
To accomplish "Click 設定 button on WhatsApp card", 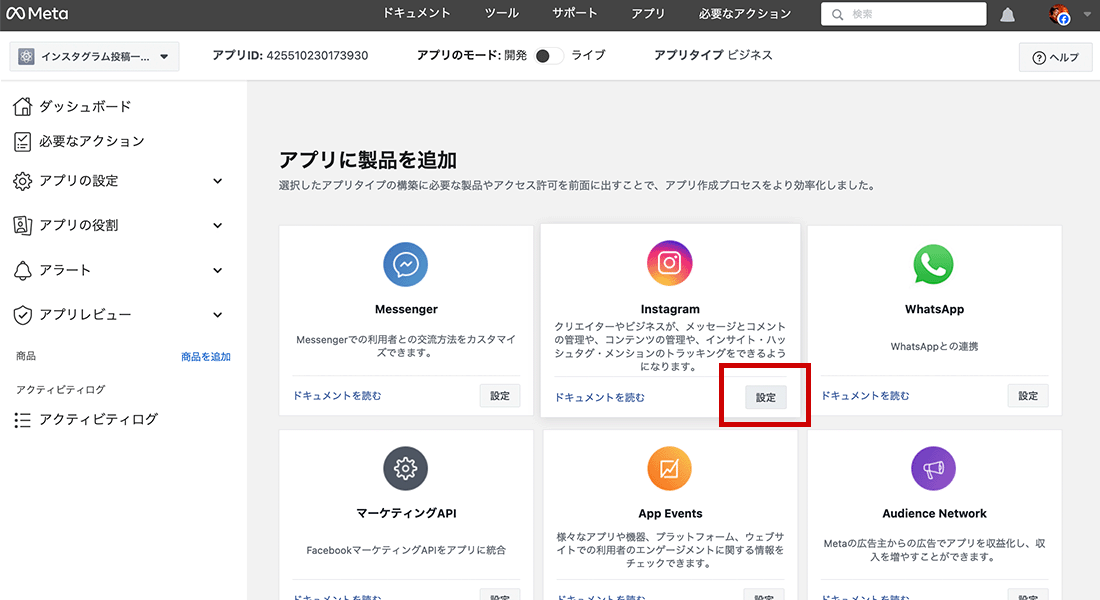I will [x=1028, y=396].
